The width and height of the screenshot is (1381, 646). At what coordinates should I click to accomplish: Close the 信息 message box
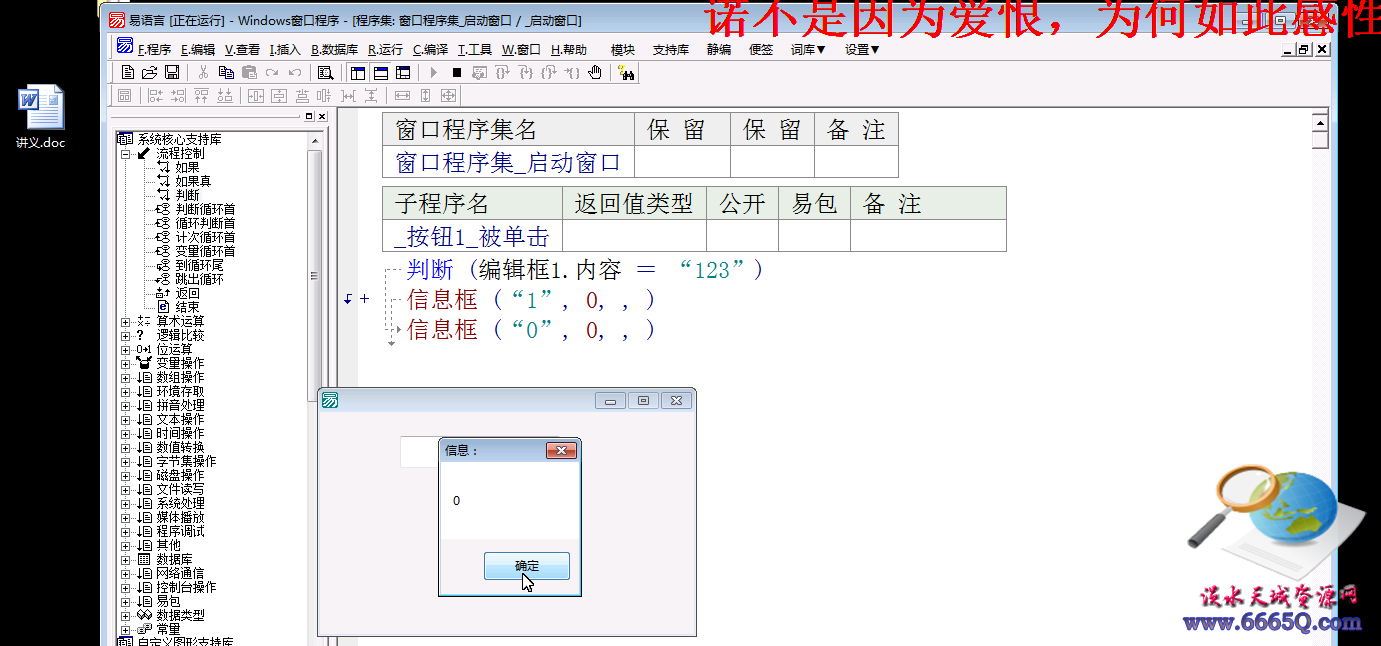click(561, 451)
